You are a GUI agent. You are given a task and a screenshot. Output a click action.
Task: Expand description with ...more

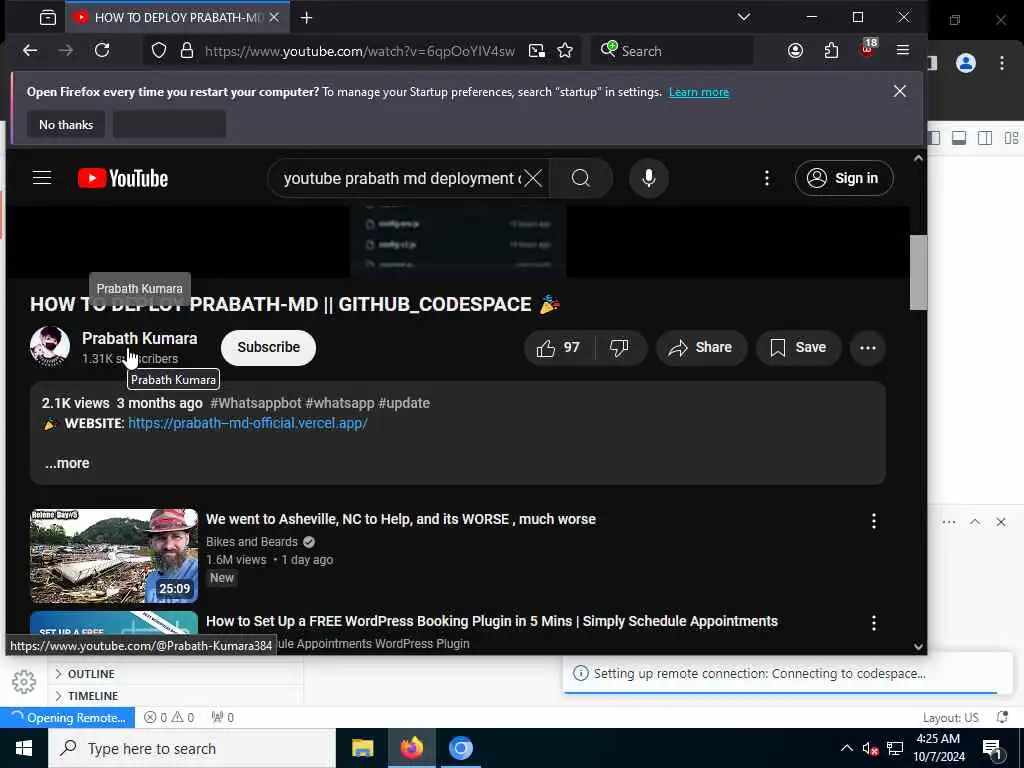(67, 463)
